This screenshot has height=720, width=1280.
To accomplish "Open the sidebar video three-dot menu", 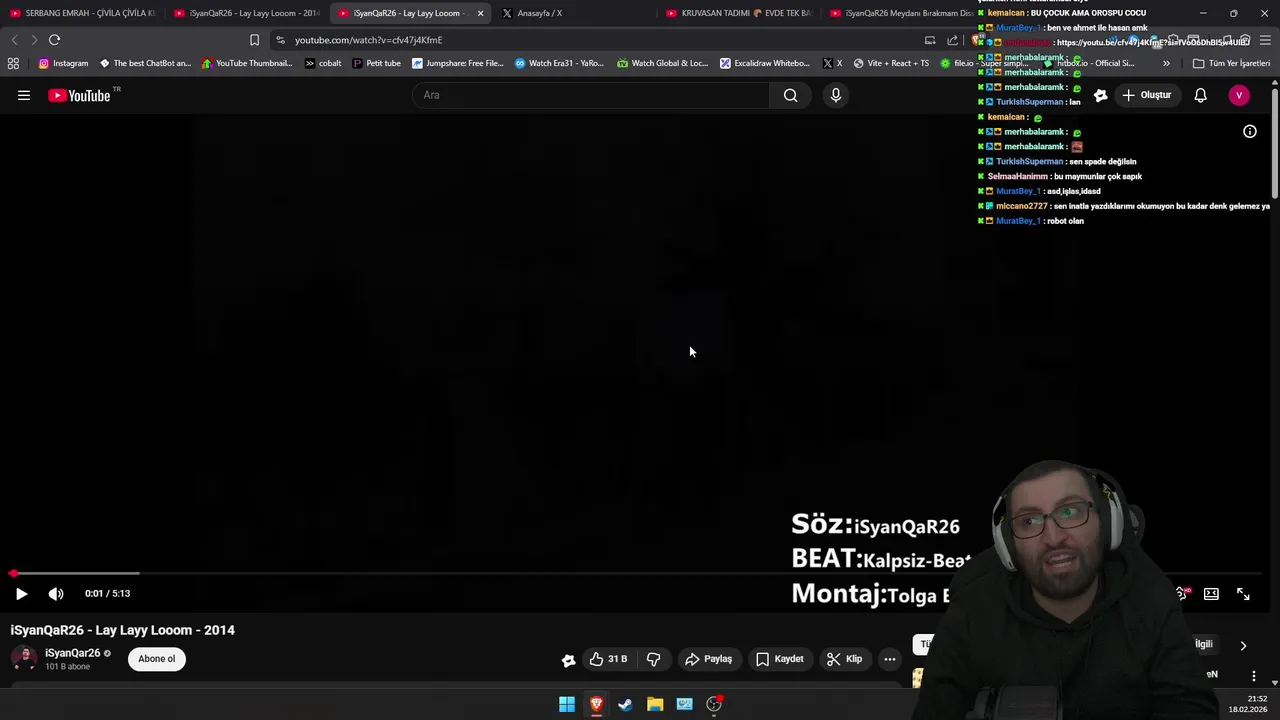I will 1253,676.
